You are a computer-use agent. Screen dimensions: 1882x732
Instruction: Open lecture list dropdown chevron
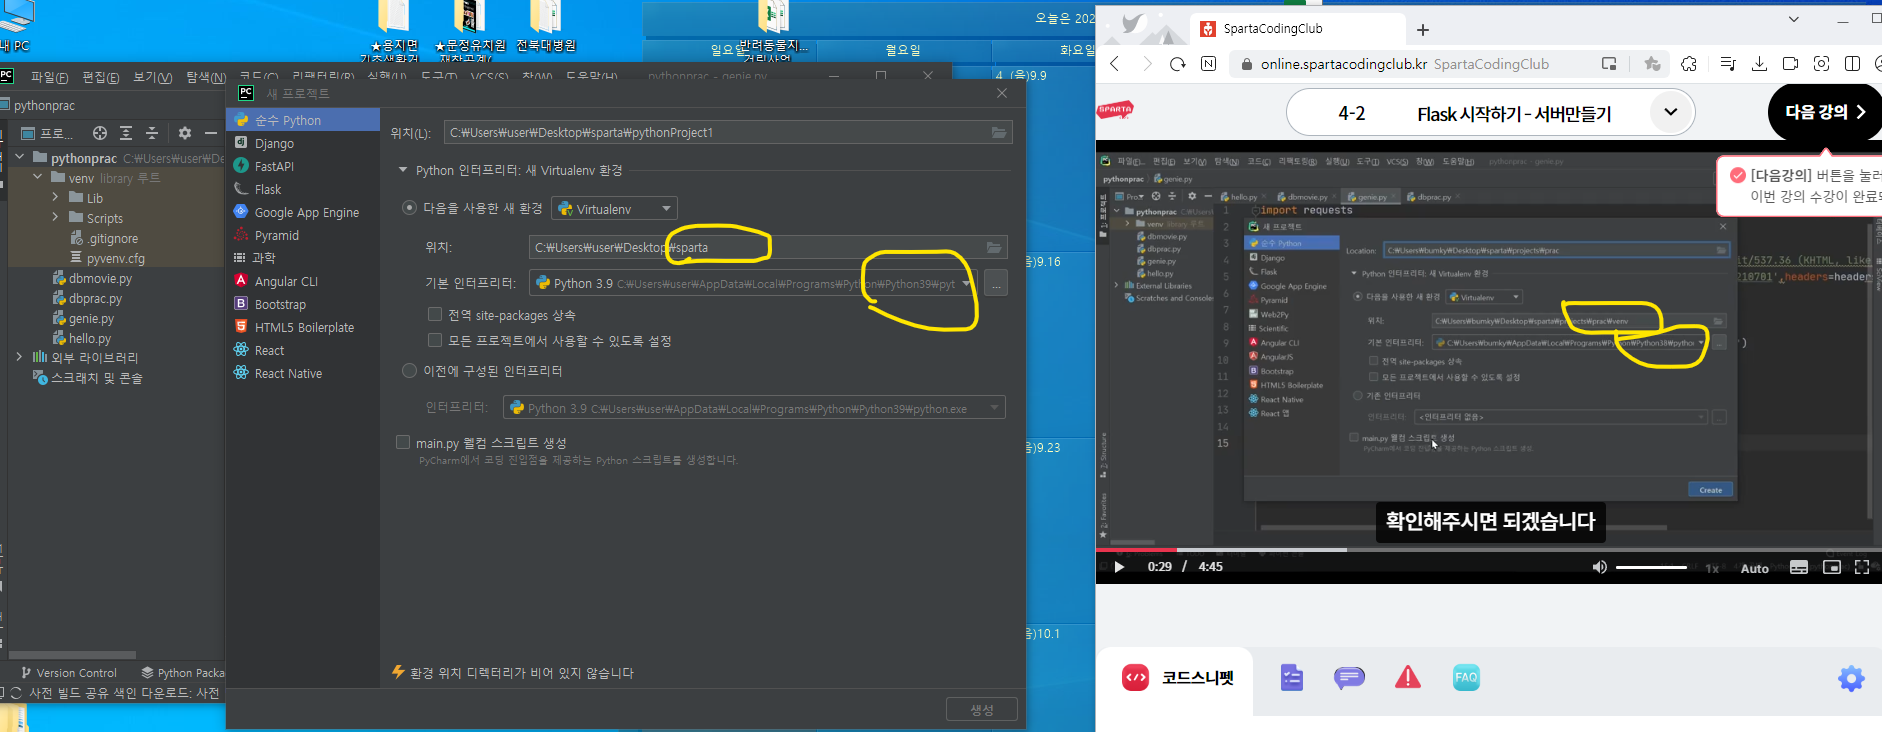[x=1670, y=112]
